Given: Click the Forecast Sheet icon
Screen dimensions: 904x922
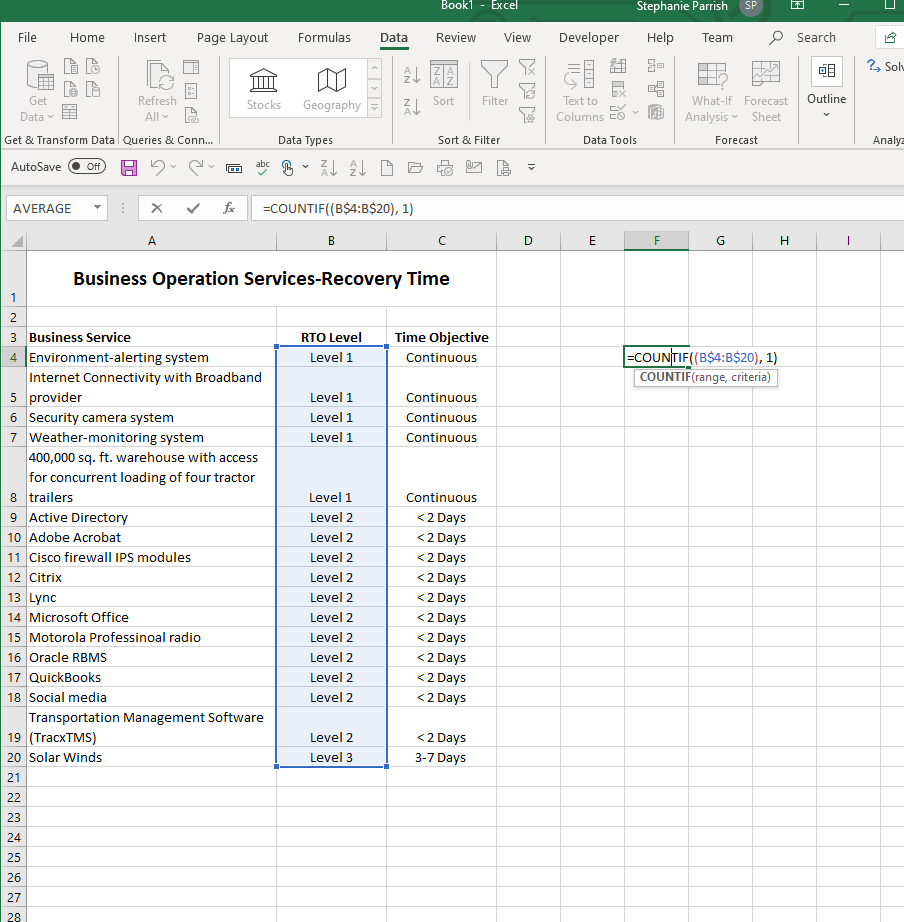Looking at the screenshot, I should pyautogui.click(x=766, y=88).
